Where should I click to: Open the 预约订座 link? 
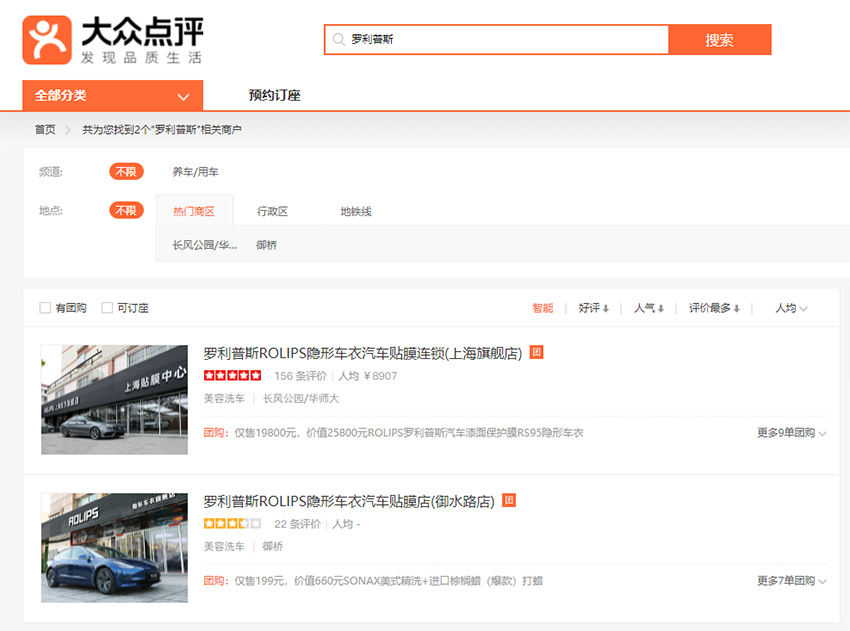(x=274, y=95)
